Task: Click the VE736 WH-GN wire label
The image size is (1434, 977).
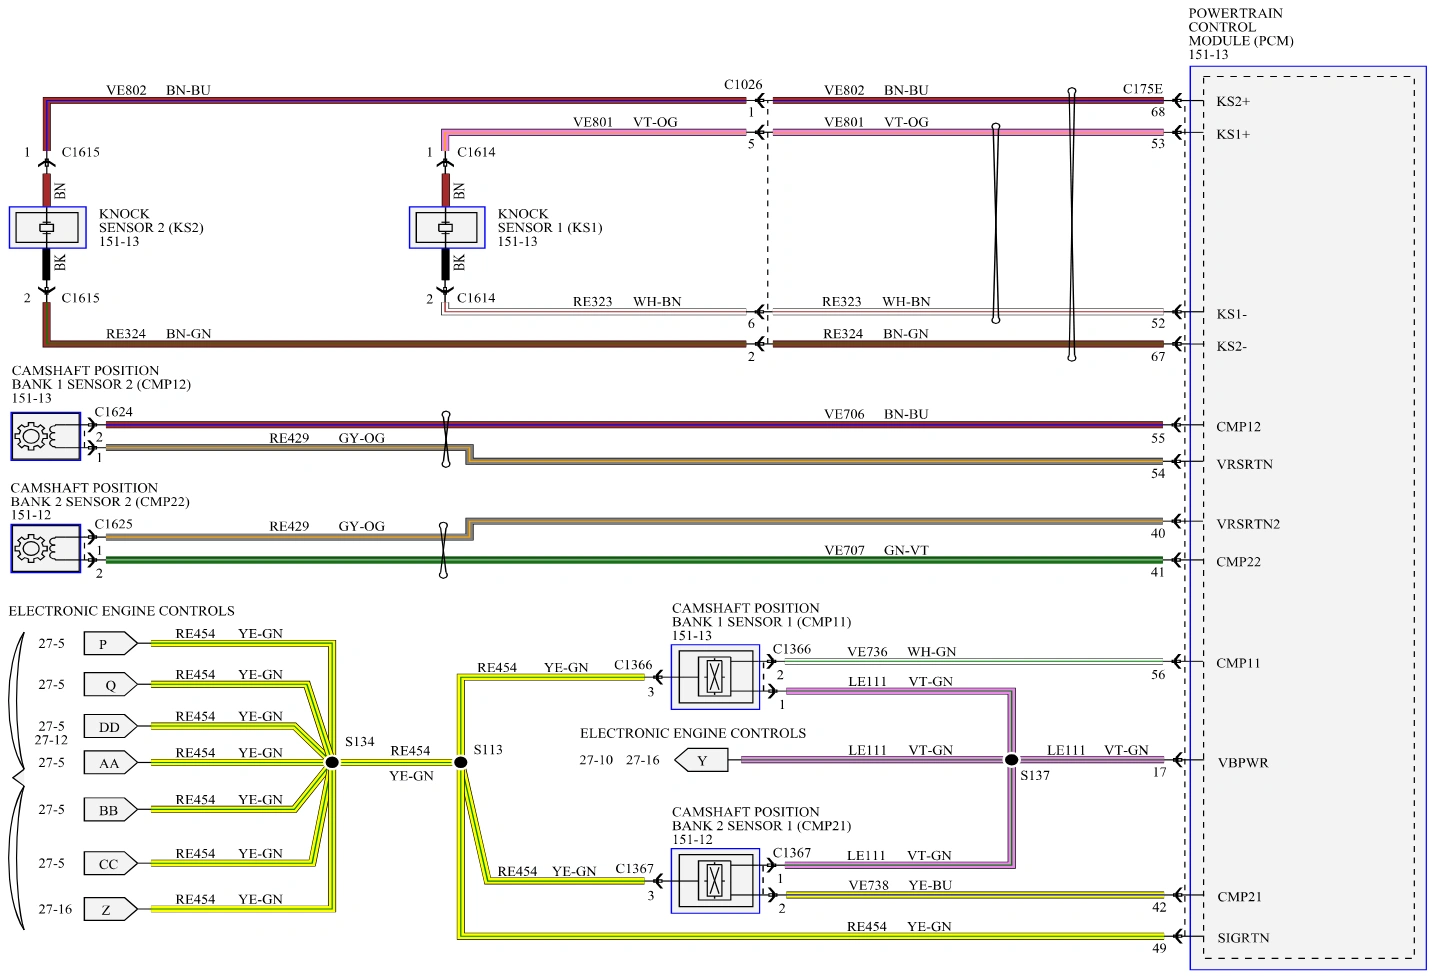Action: [x=901, y=652]
